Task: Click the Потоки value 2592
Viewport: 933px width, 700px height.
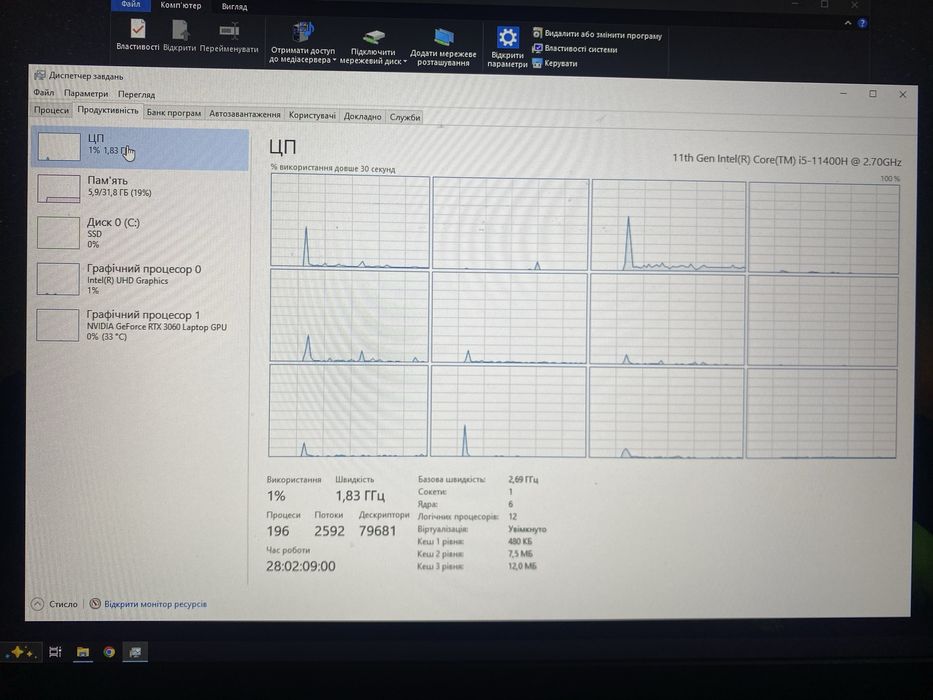Action: coord(329,530)
